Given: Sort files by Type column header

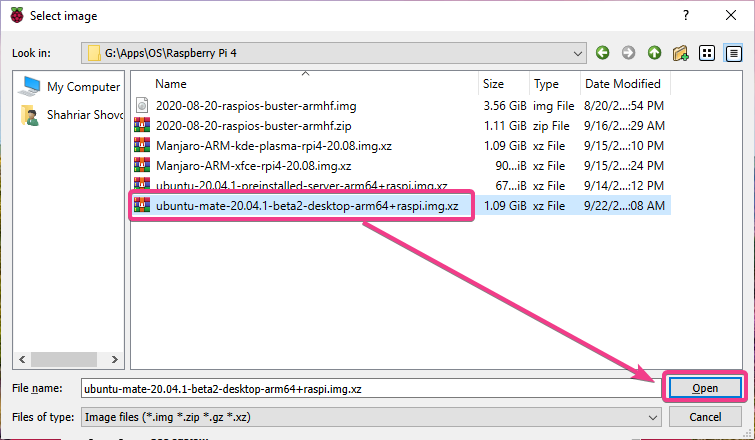Looking at the screenshot, I should coord(546,84).
